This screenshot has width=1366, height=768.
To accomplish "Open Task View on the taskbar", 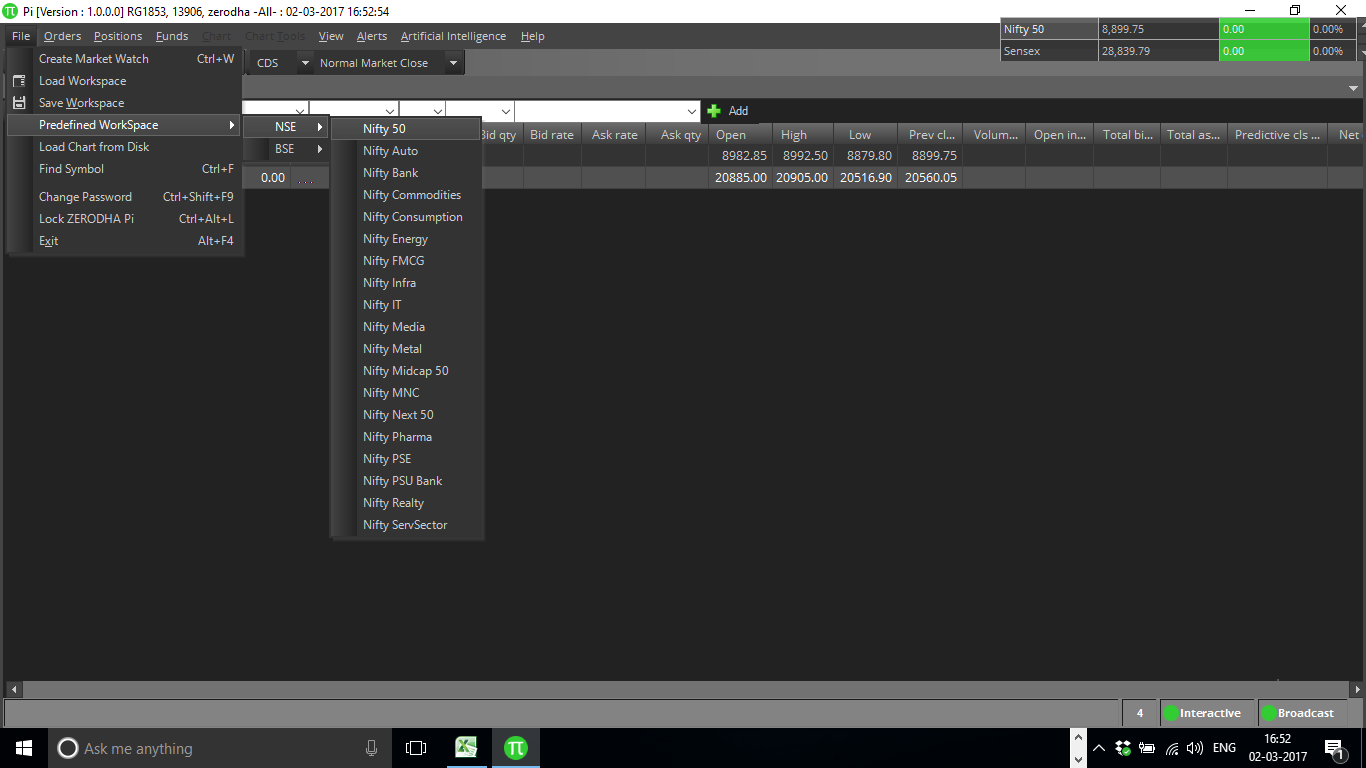I will point(416,747).
